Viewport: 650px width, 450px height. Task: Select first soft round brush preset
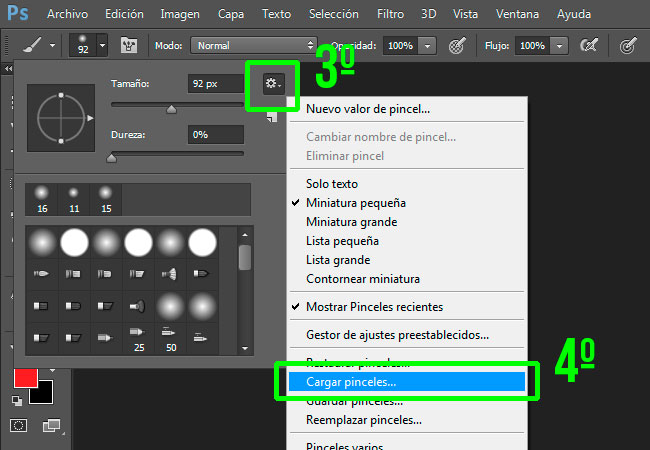pyautogui.click(x=42, y=242)
